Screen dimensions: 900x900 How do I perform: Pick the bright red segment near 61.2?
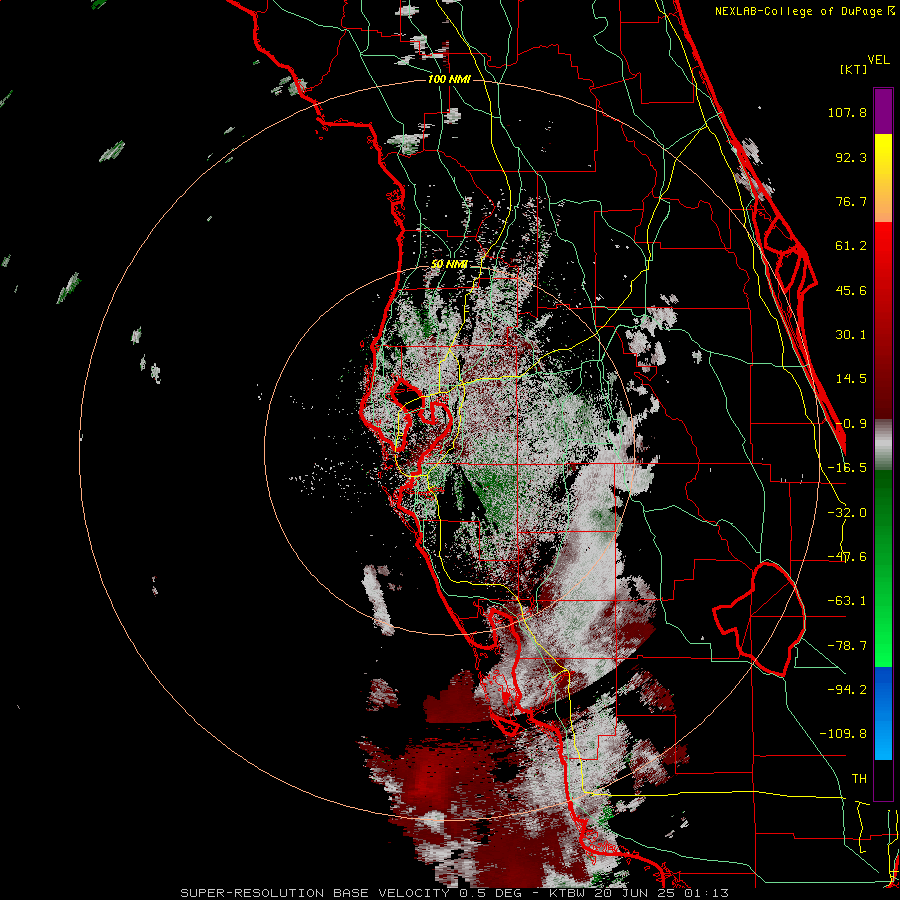[883, 247]
